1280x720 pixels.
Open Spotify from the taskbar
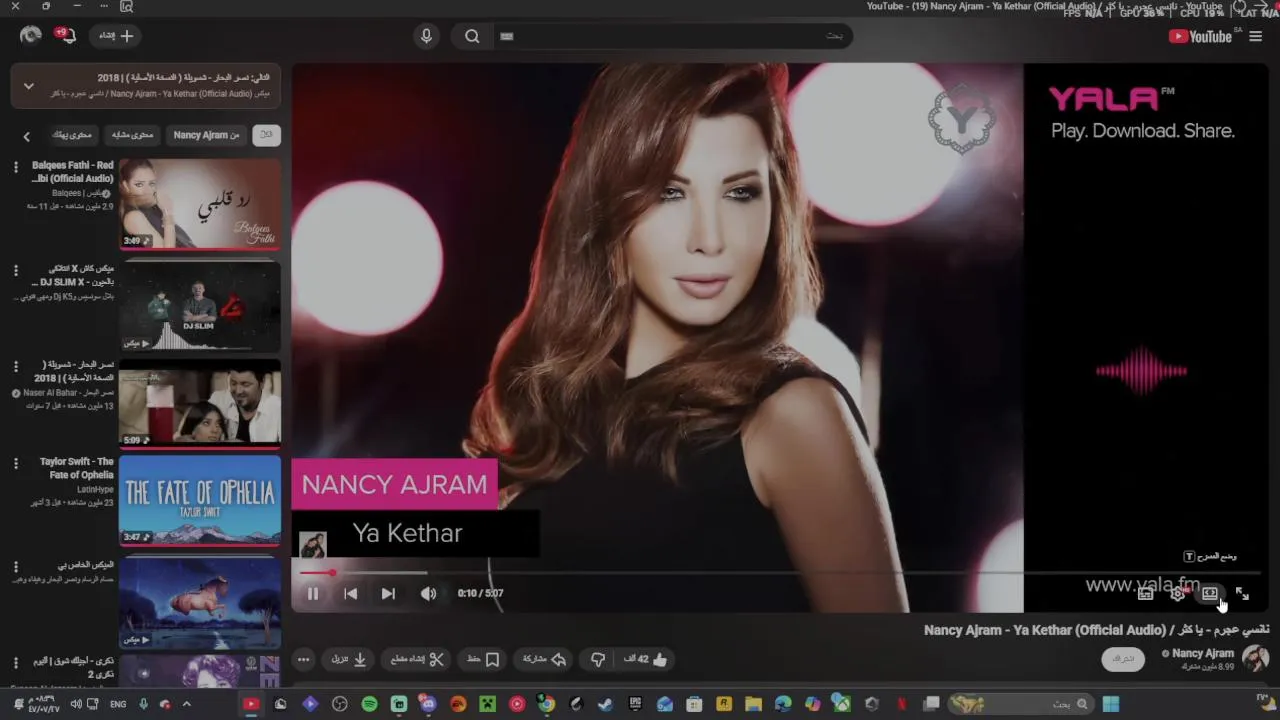[369, 704]
